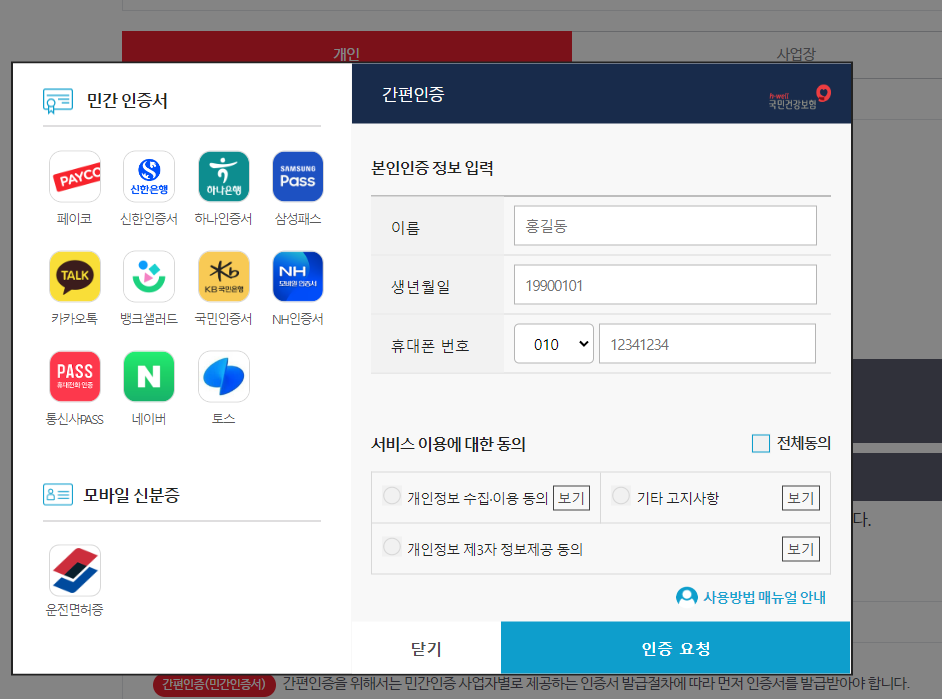This screenshot has width=942, height=699.
Task: Select the PAYCO certificate icon
Action: click(74, 177)
